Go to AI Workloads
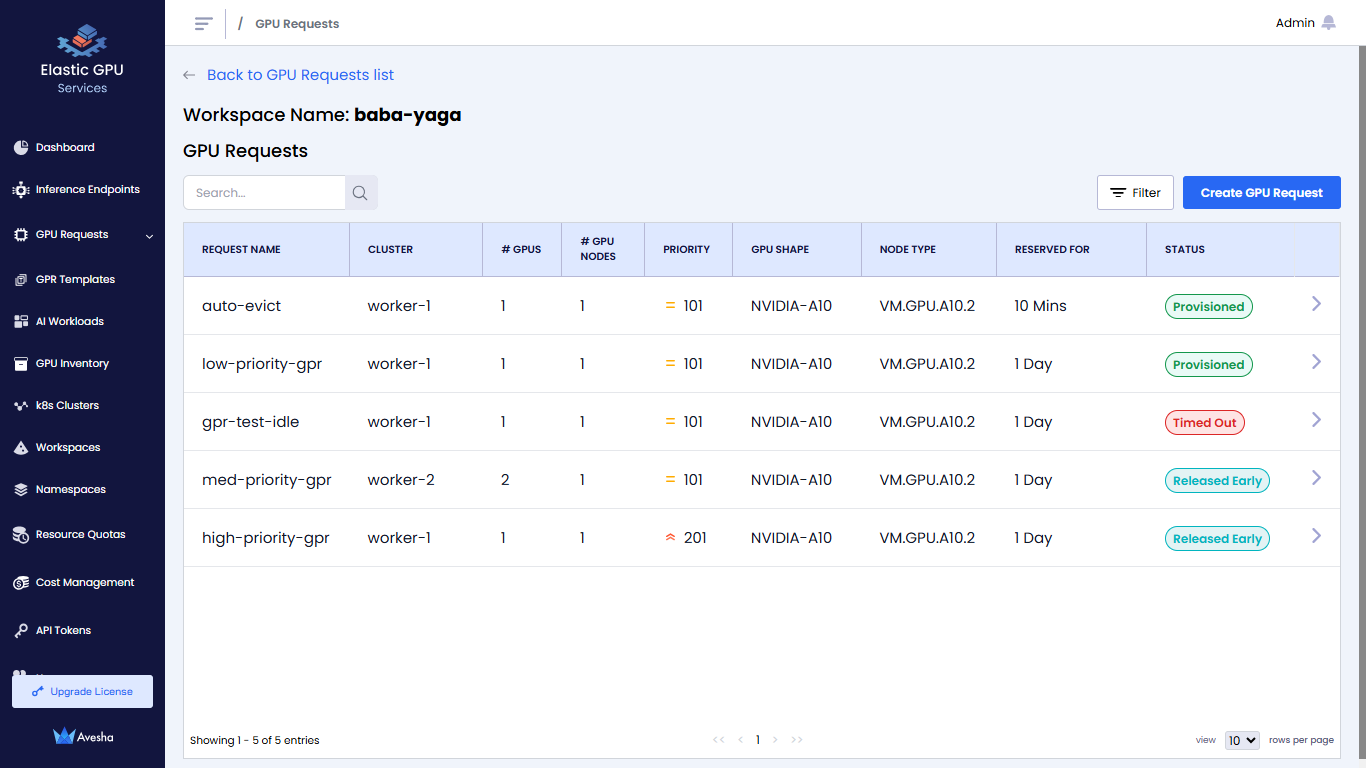1366x768 pixels. (70, 322)
